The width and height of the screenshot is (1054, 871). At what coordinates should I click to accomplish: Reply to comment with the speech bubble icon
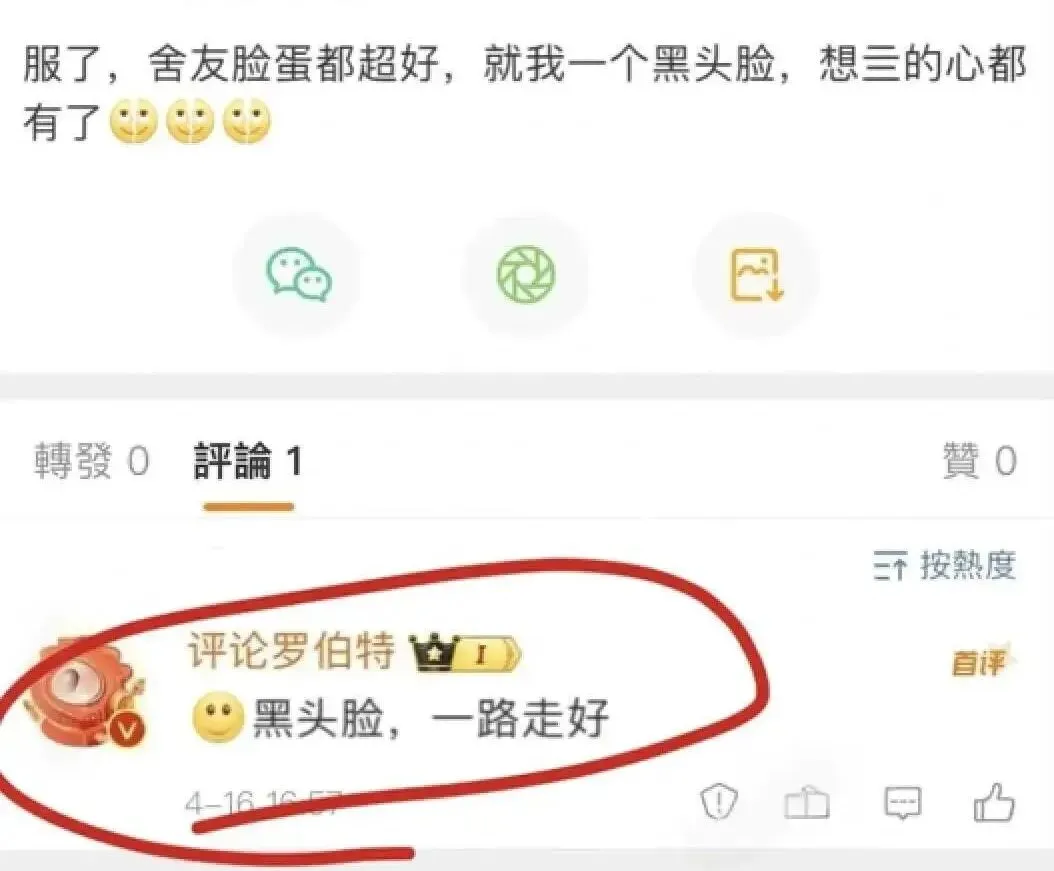[902, 802]
